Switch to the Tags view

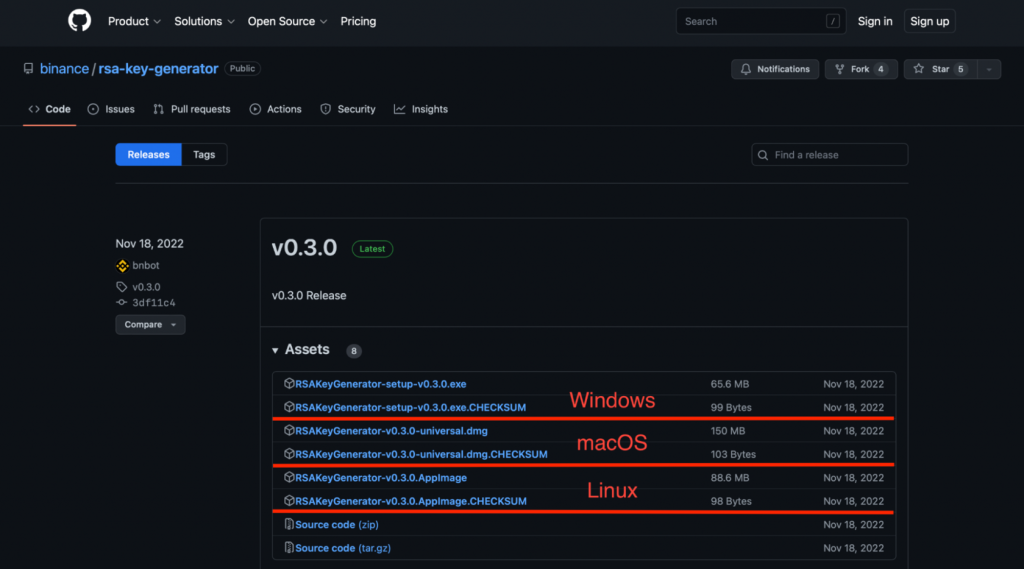point(204,155)
